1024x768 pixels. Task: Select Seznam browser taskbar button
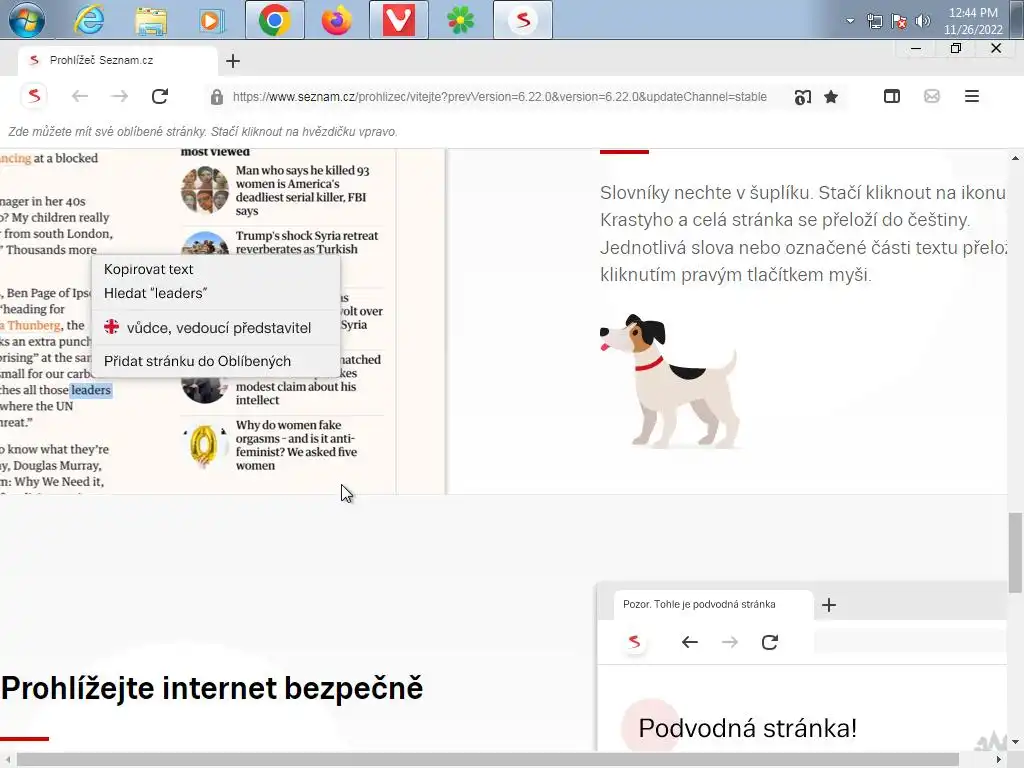click(x=522, y=20)
